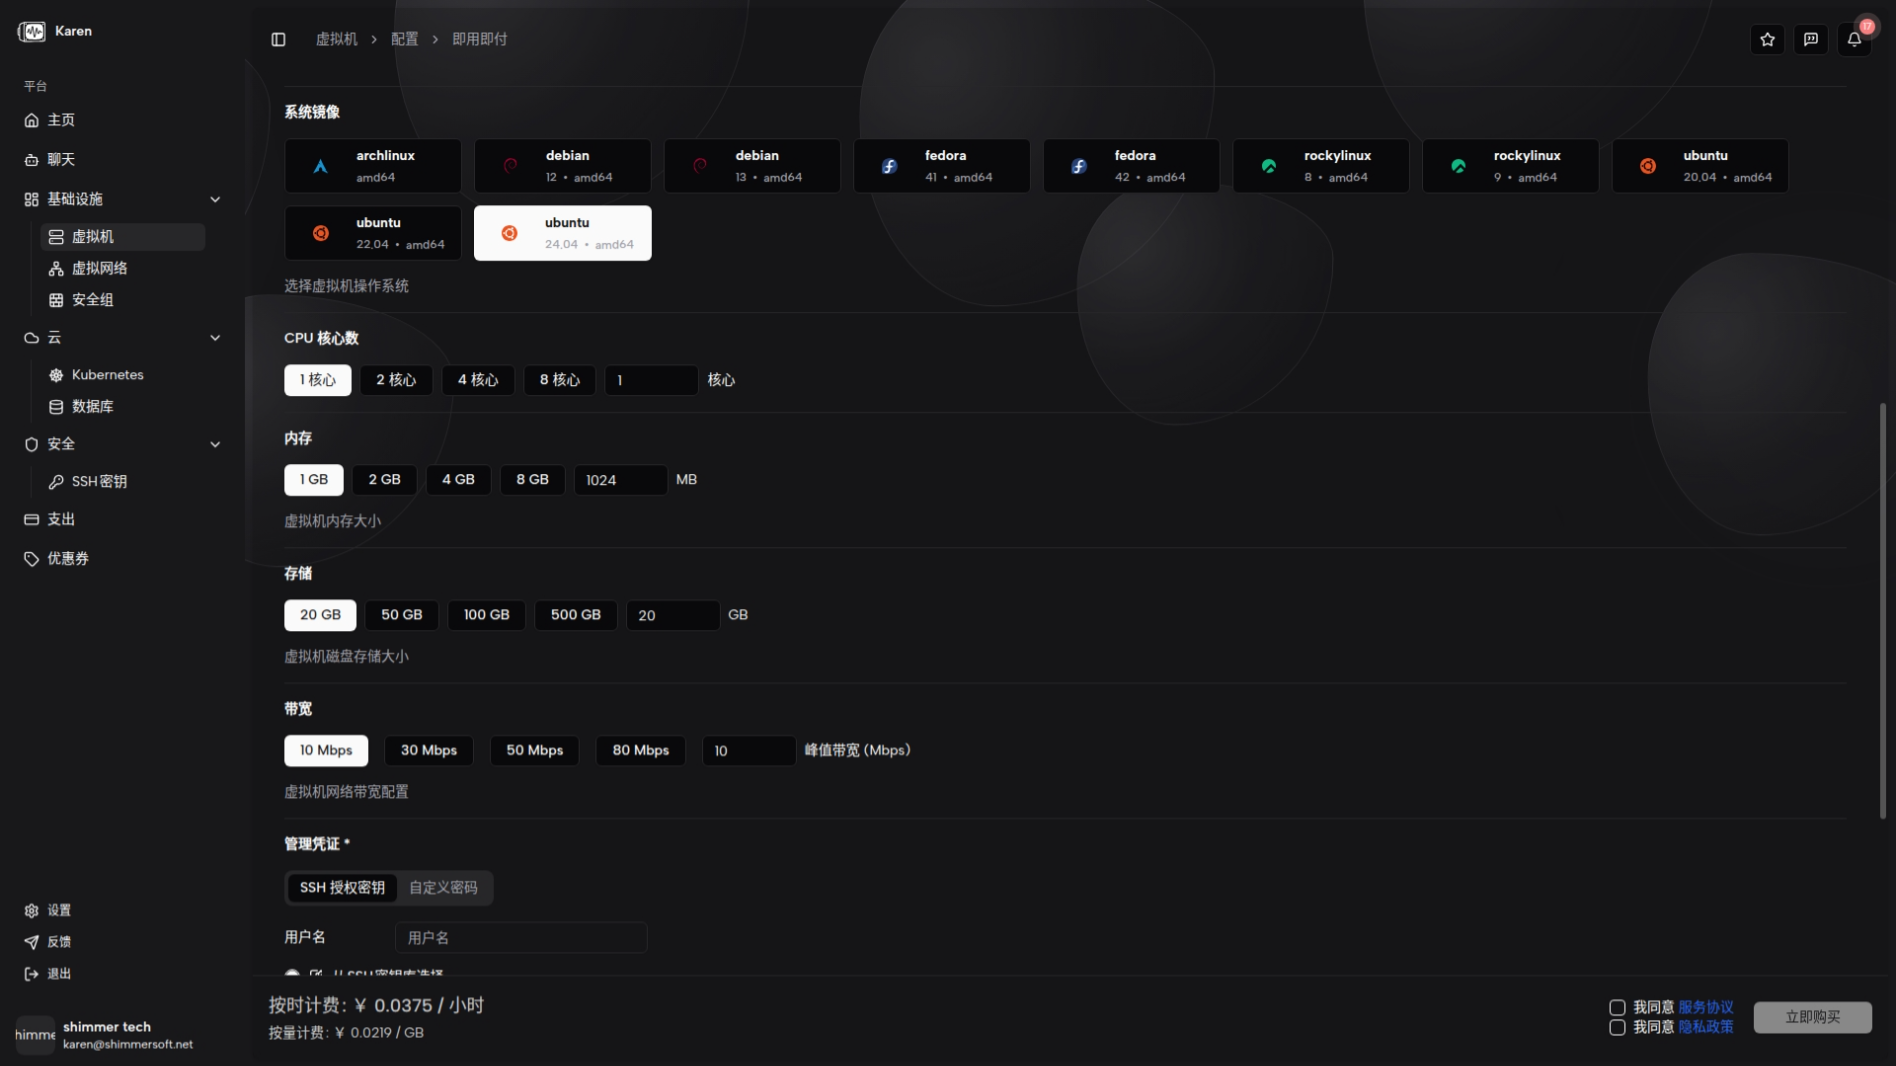Click the vertical page scrollbar
The height and width of the screenshot is (1066, 1896).
point(1882,610)
